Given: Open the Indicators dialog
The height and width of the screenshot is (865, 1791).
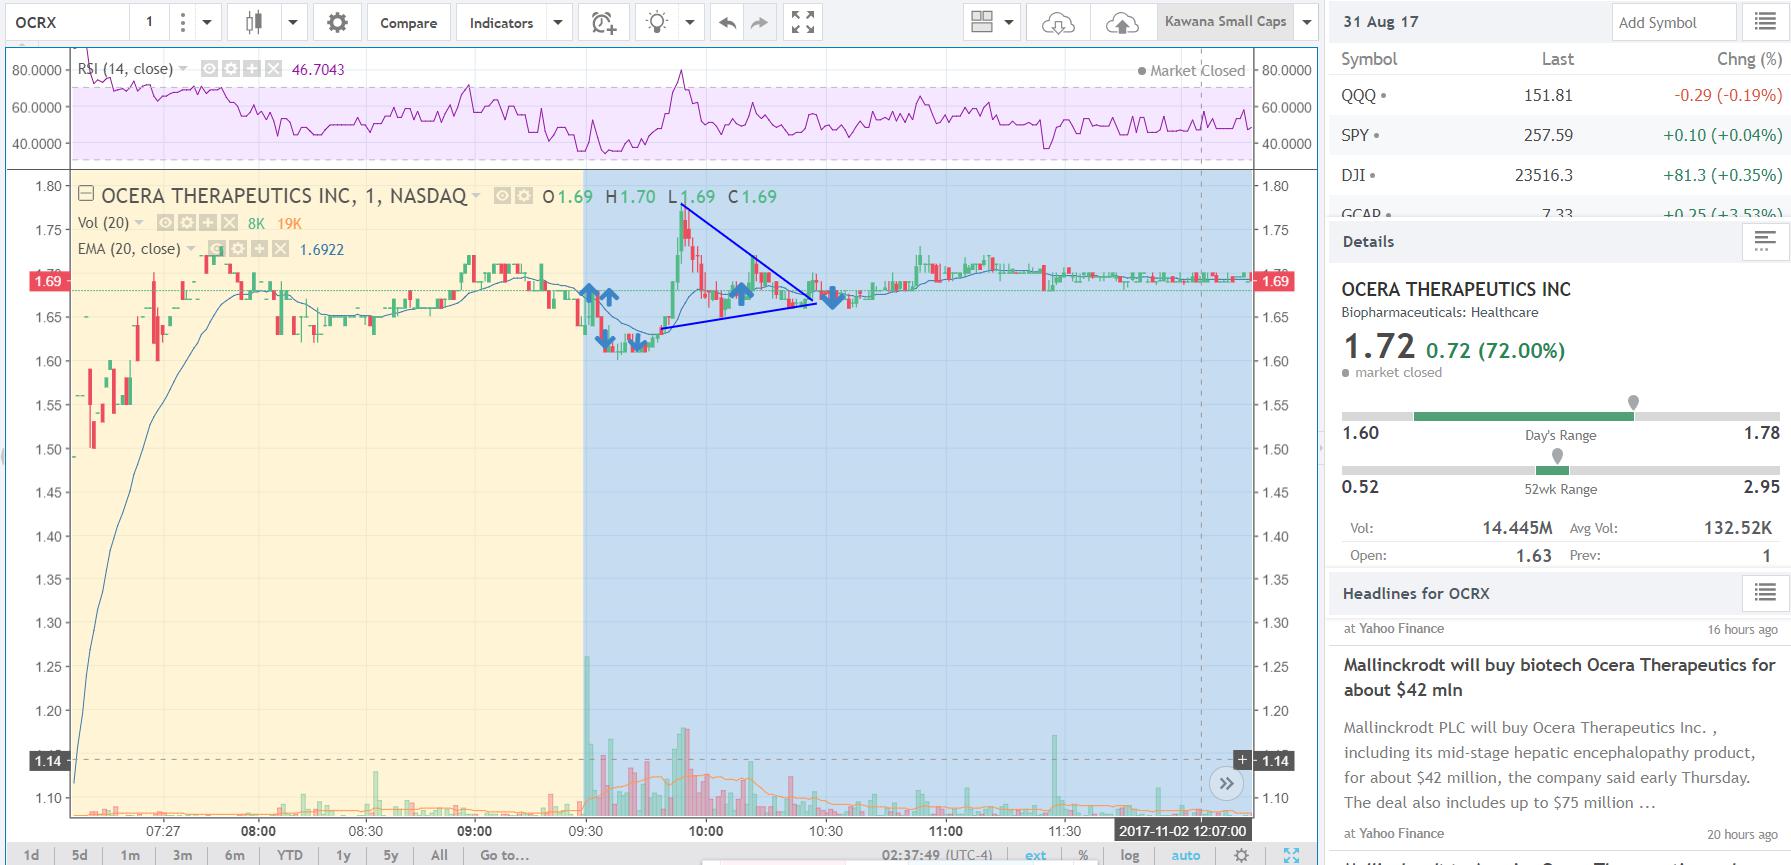Looking at the screenshot, I should click(x=501, y=22).
